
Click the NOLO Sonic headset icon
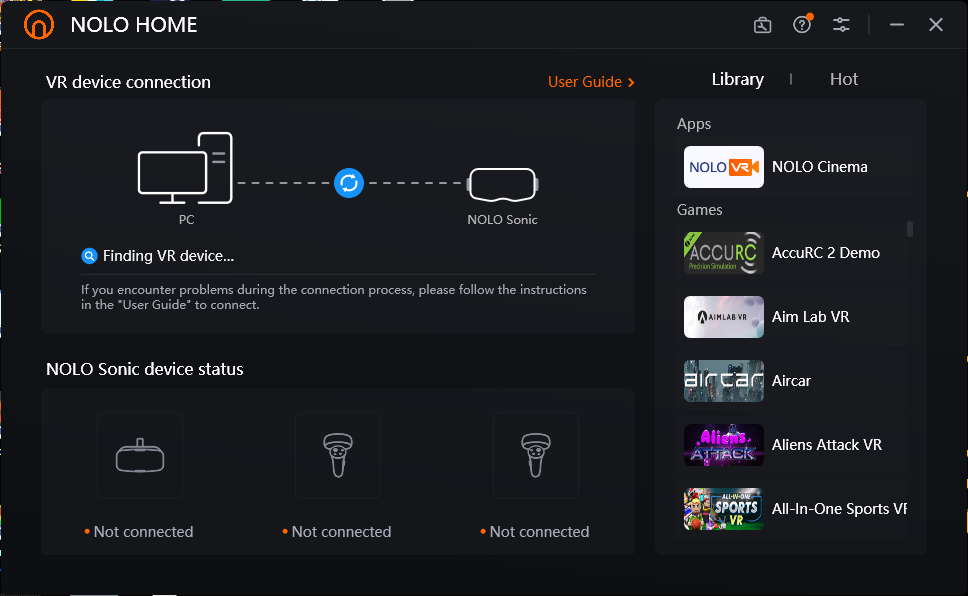point(503,184)
